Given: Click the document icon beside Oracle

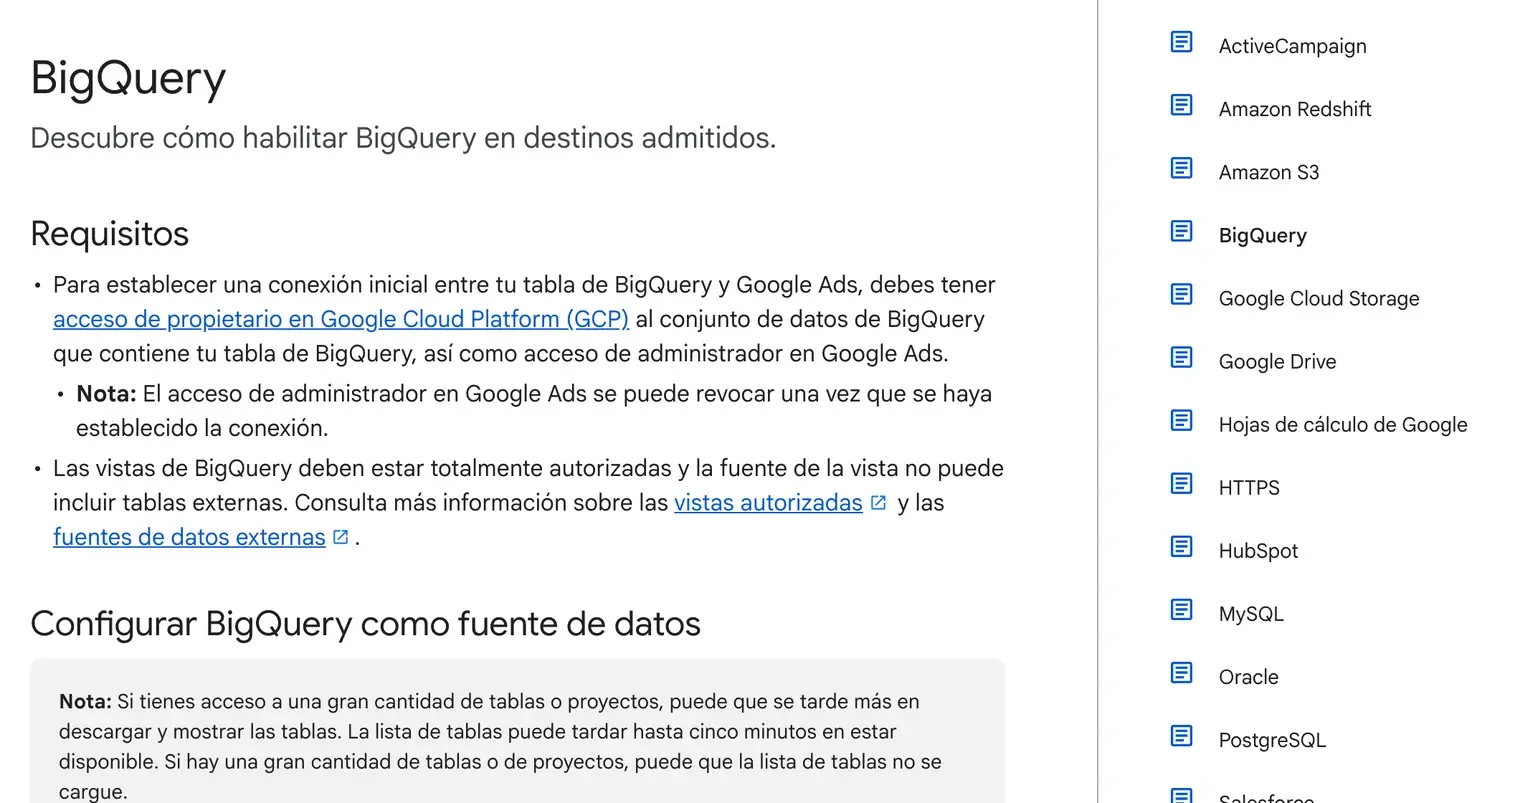Looking at the screenshot, I should [1181, 672].
